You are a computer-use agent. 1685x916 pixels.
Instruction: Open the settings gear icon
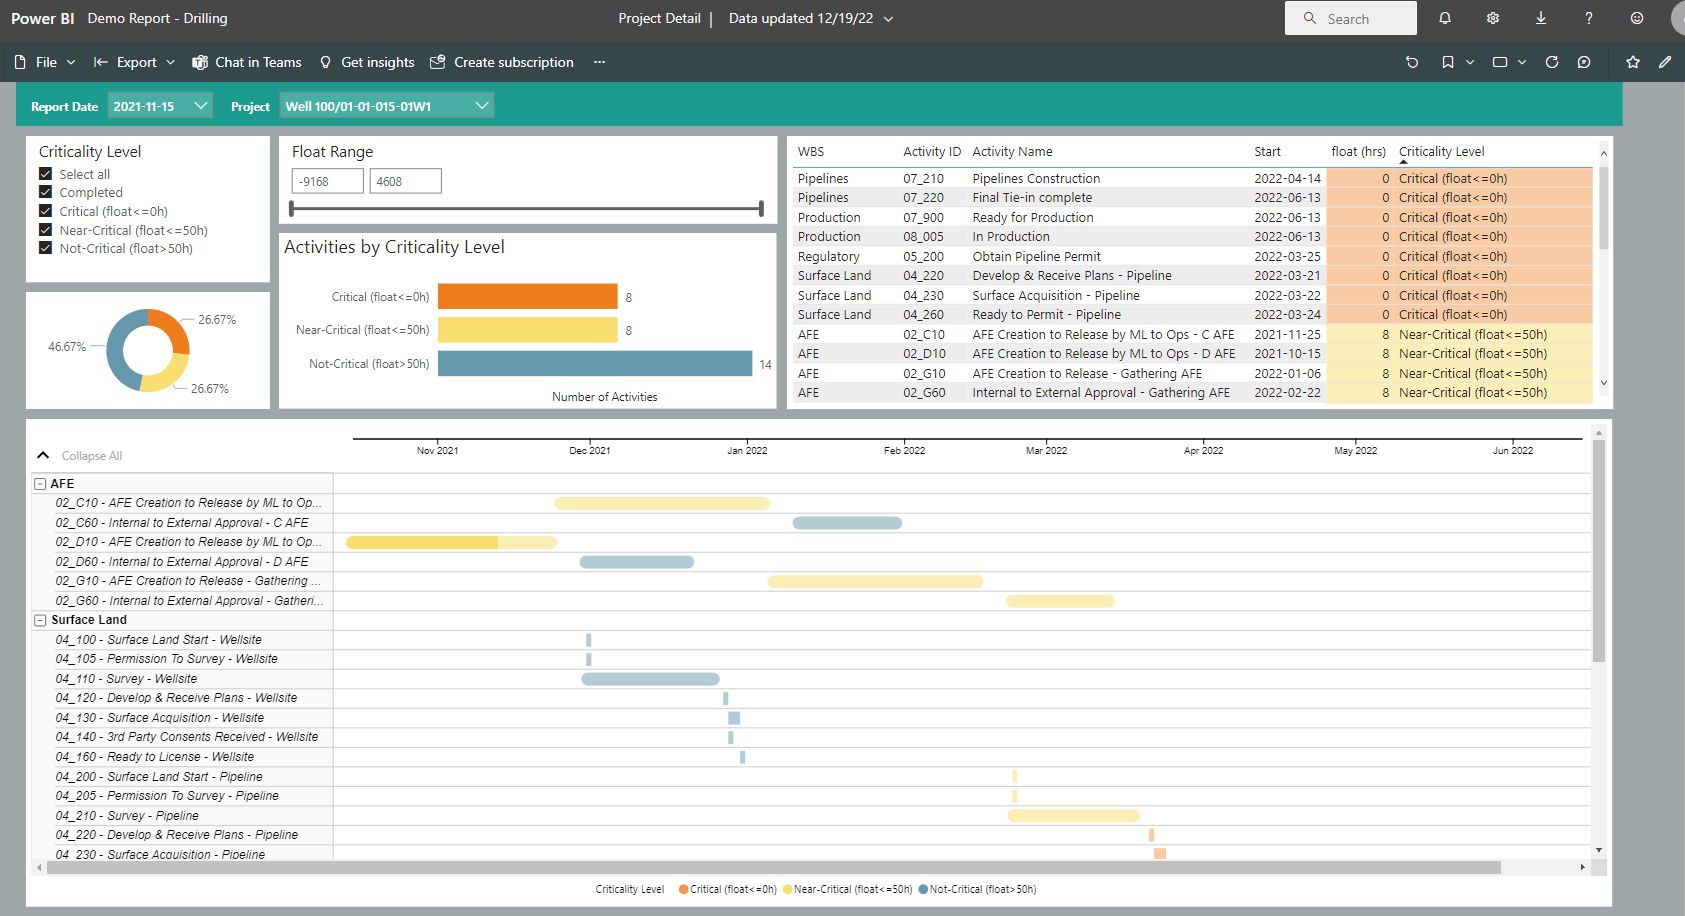tap(1493, 18)
